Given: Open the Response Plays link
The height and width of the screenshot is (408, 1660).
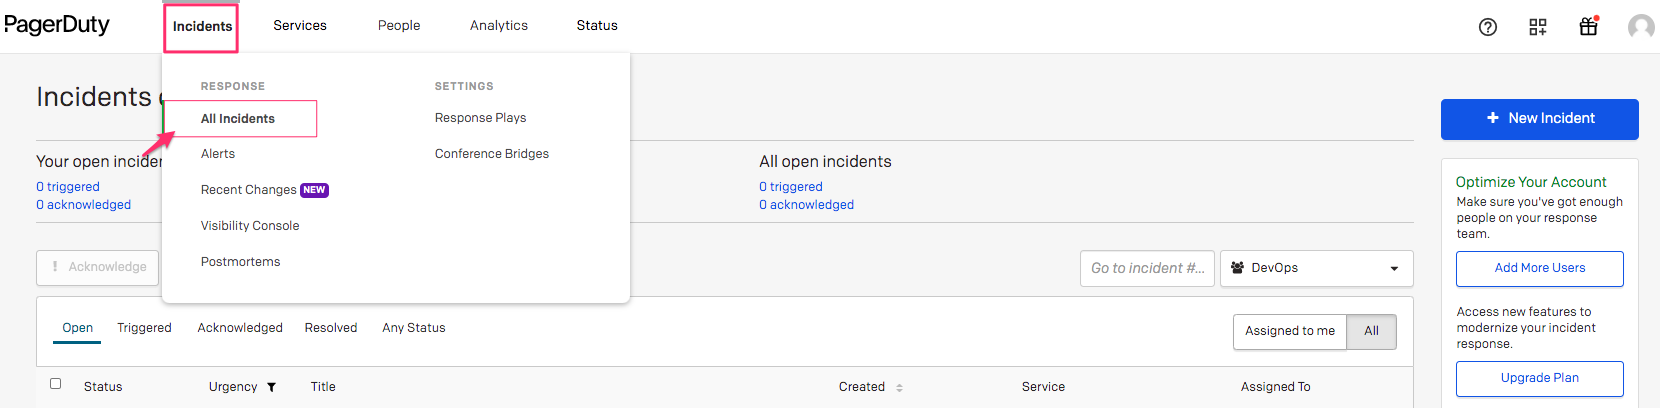Looking at the screenshot, I should coord(480,118).
